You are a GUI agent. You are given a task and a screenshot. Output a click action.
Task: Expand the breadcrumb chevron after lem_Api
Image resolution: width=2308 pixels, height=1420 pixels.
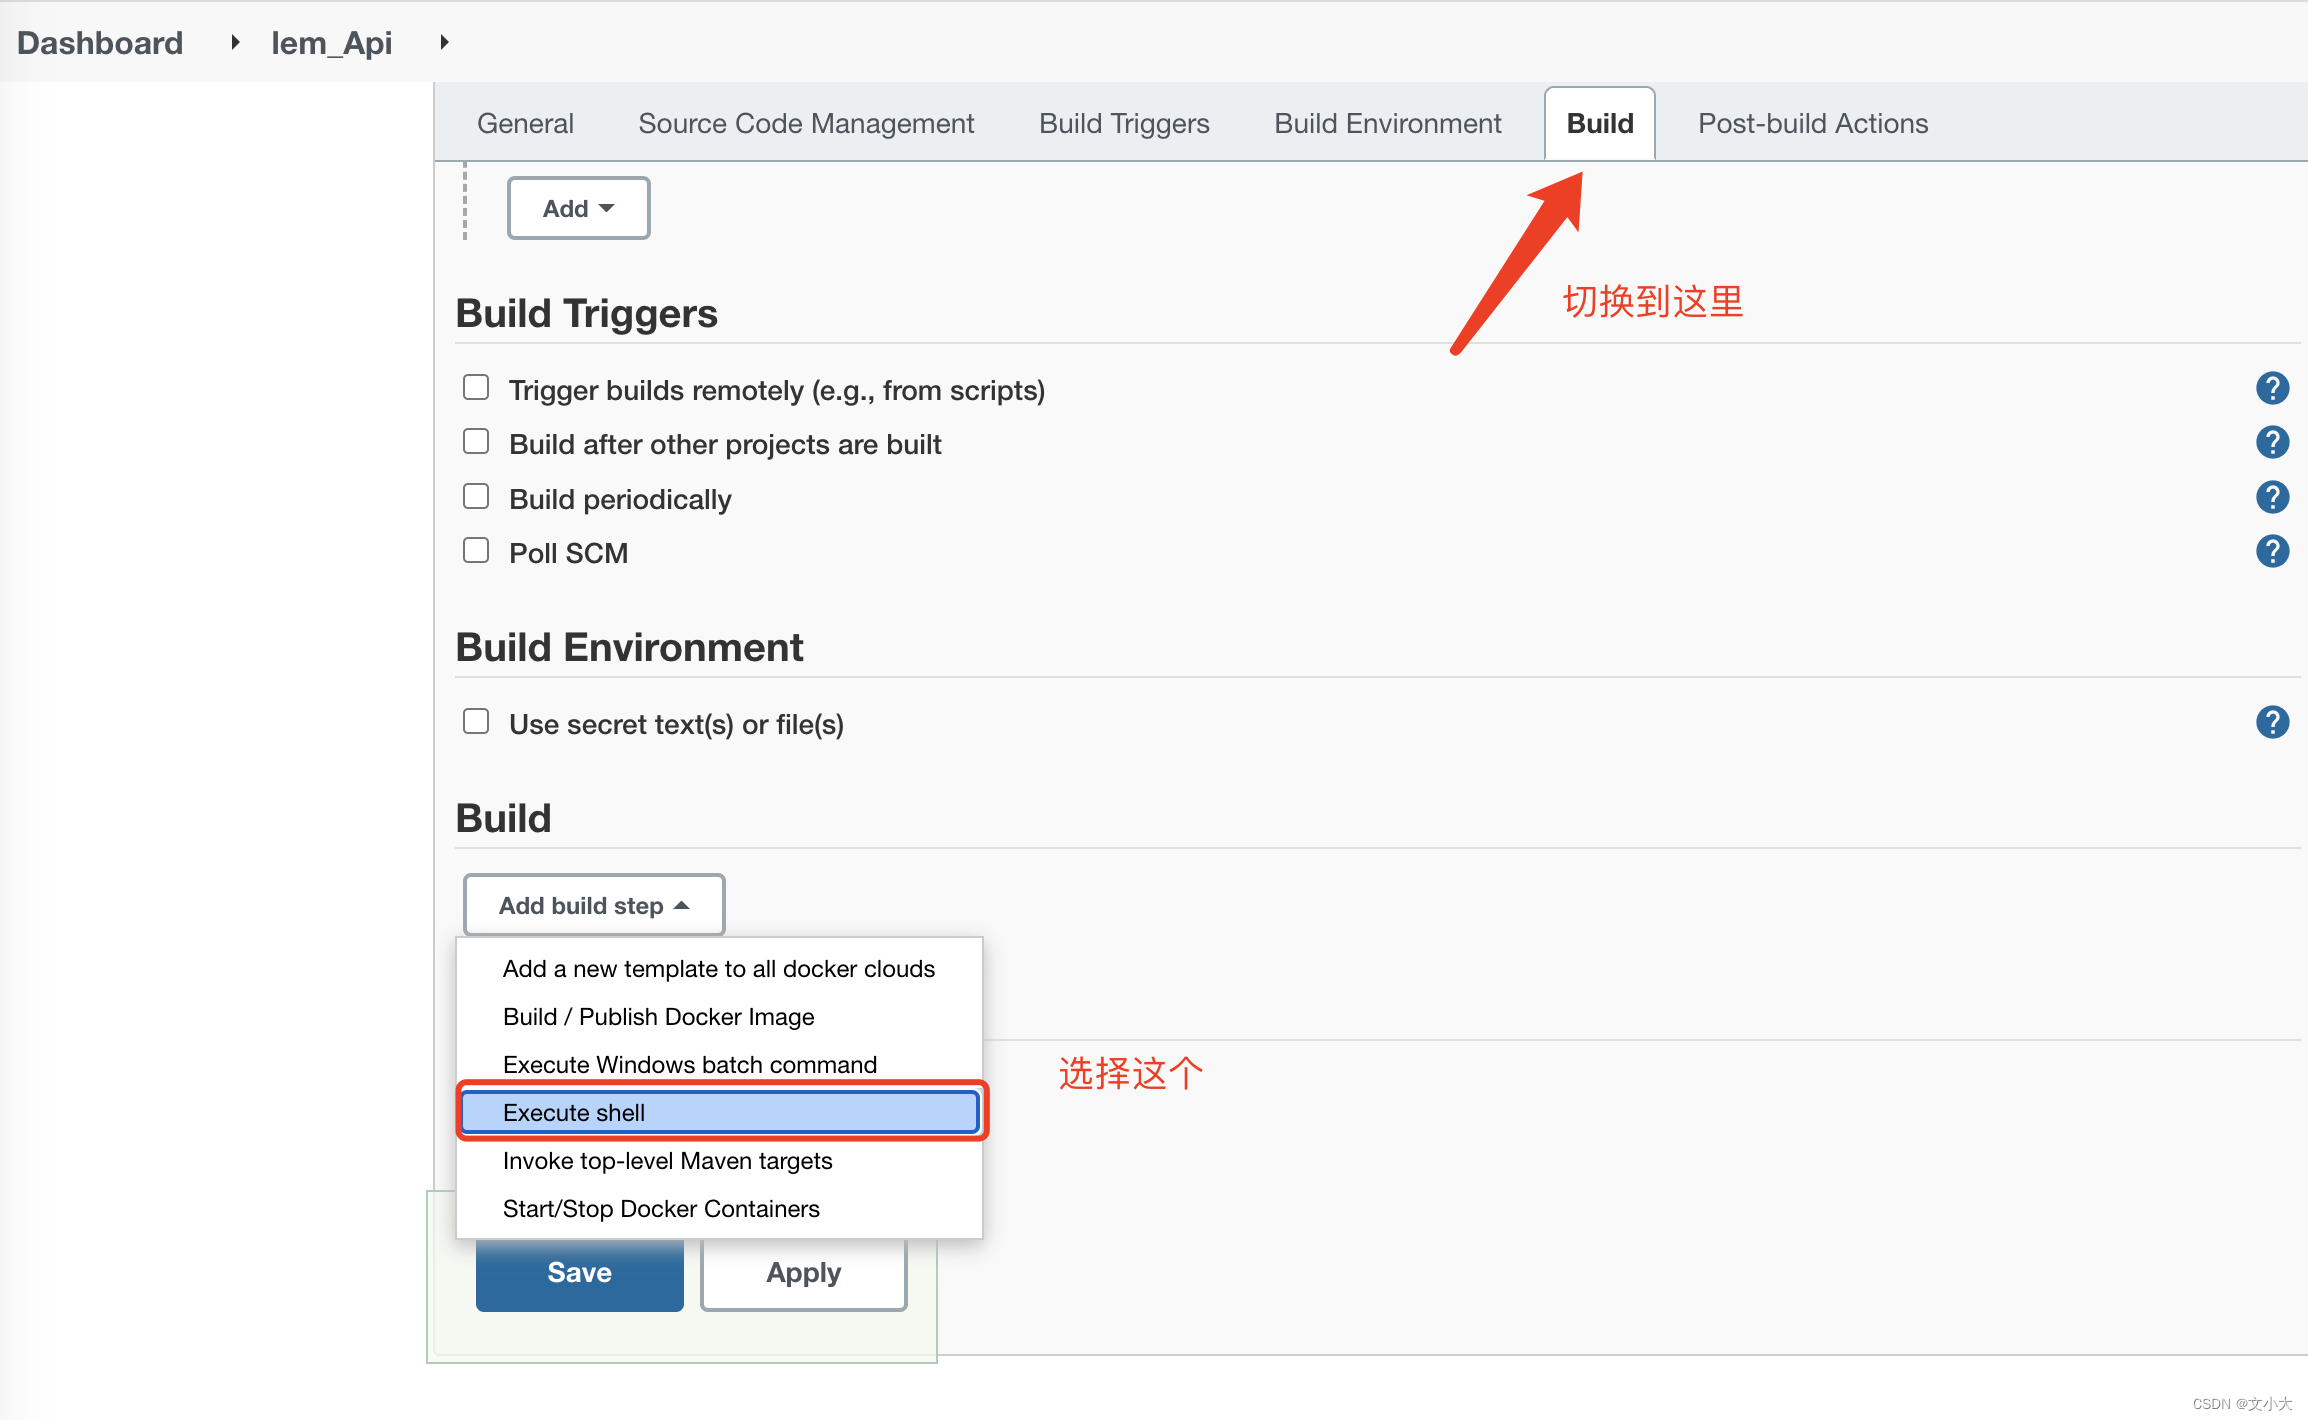pyautogui.click(x=443, y=42)
